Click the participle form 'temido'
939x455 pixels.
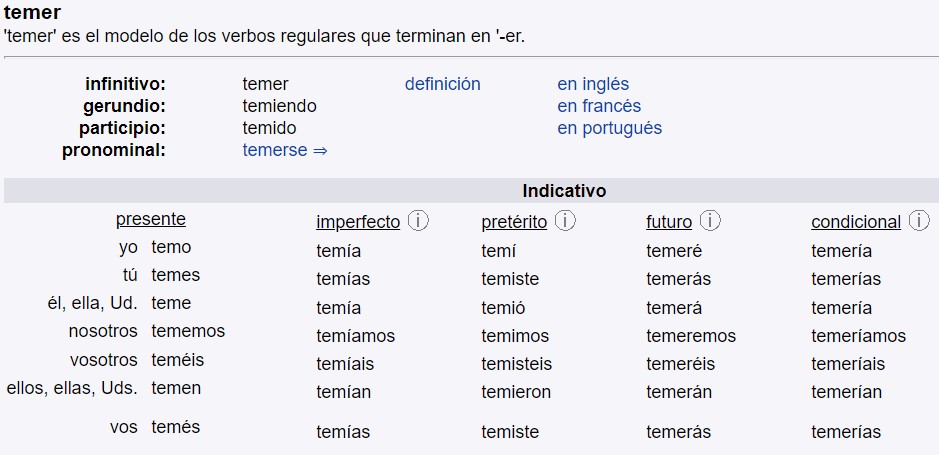point(269,128)
